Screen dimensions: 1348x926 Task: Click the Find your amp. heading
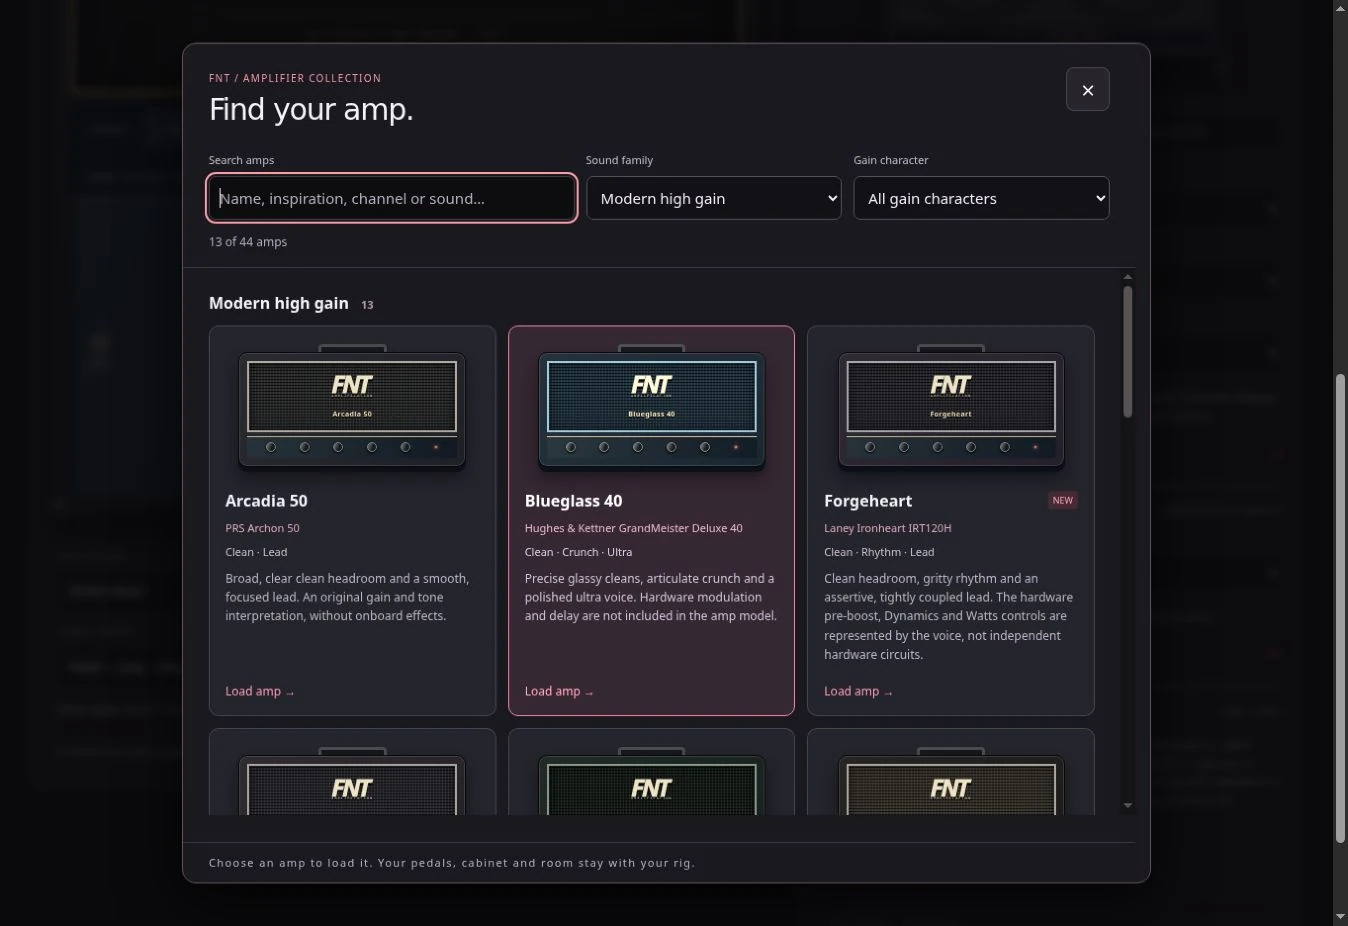tap(311, 109)
